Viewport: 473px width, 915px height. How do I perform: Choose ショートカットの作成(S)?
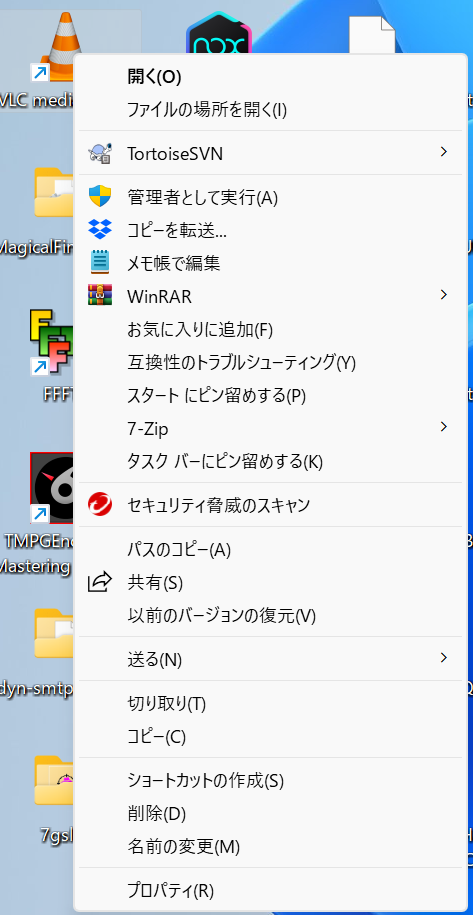(x=273, y=780)
